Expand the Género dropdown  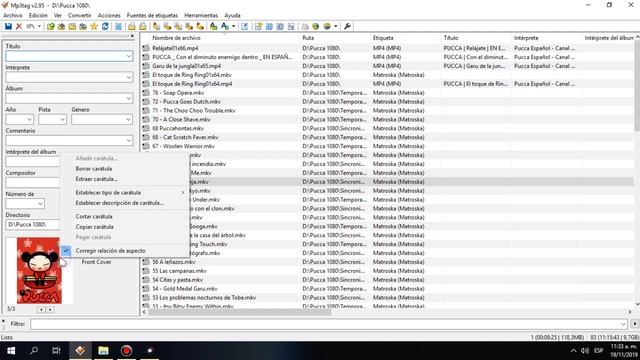tap(129, 120)
